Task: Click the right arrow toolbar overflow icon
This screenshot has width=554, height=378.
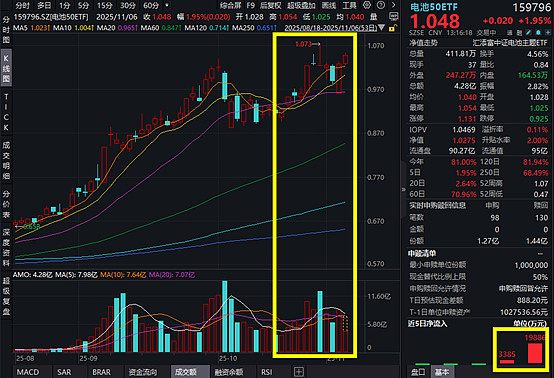Action: pyautogui.click(x=394, y=5)
